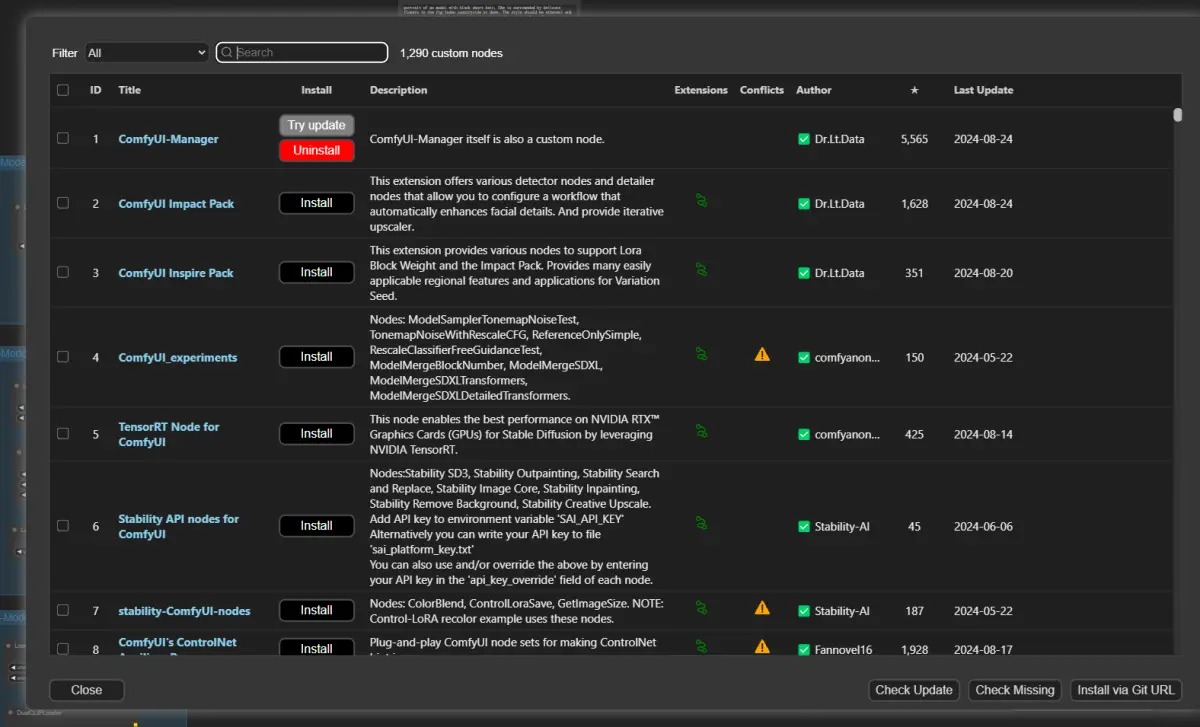Click the magnifier icon in the search box

click(227, 53)
